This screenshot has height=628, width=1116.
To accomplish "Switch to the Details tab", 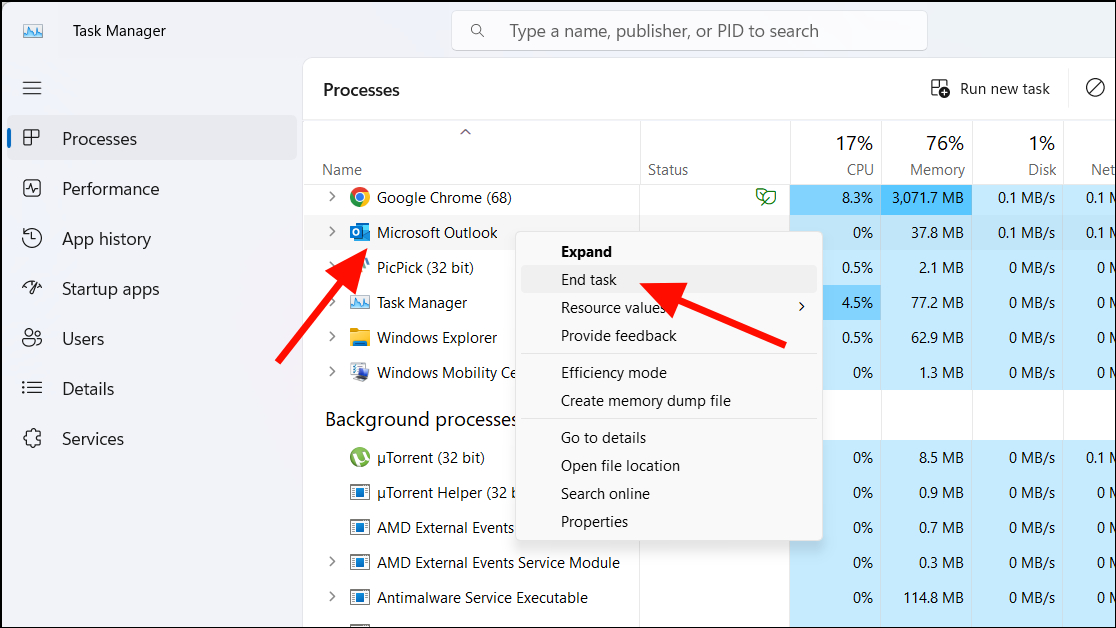I will click(x=152, y=388).
